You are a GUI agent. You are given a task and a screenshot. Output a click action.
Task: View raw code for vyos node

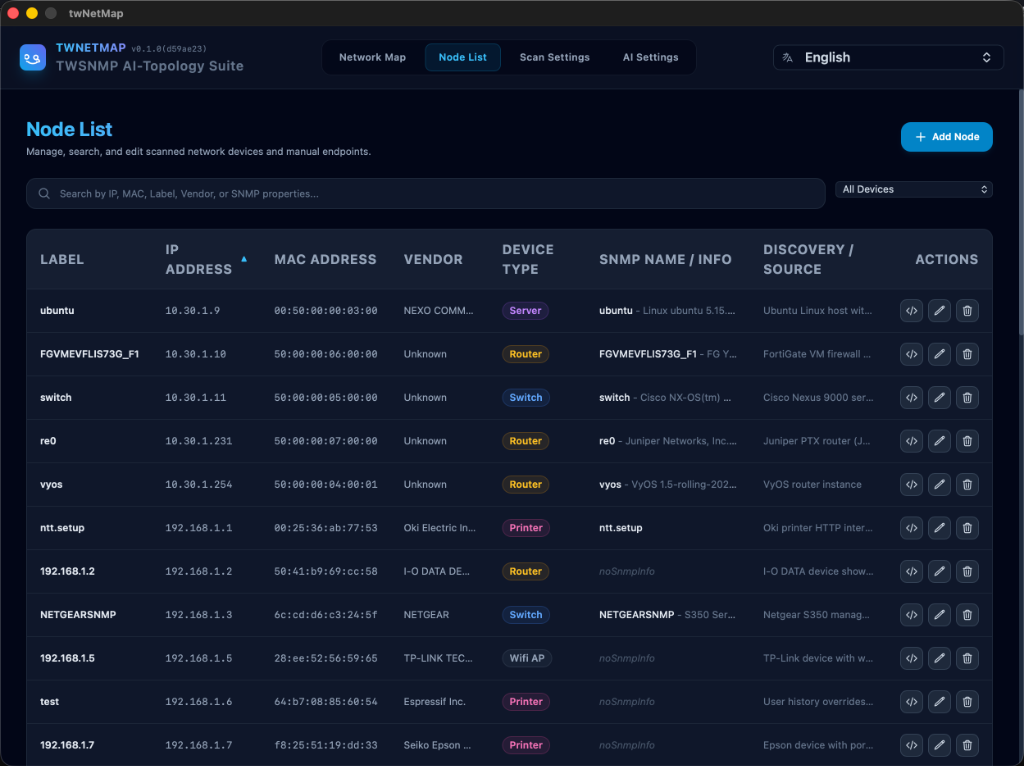[x=911, y=485]
